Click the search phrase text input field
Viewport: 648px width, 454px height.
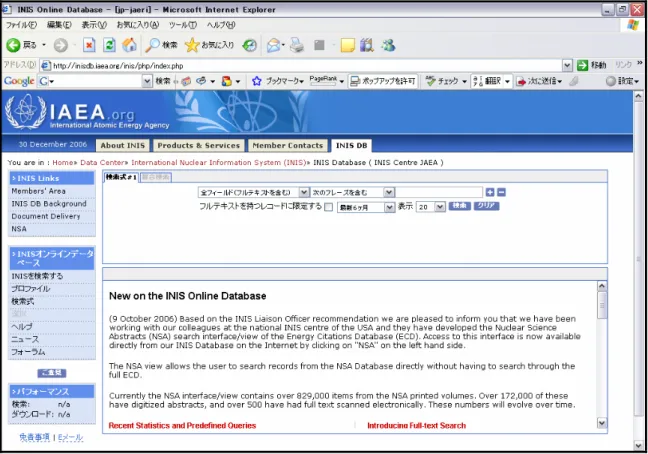click(439, 192)
